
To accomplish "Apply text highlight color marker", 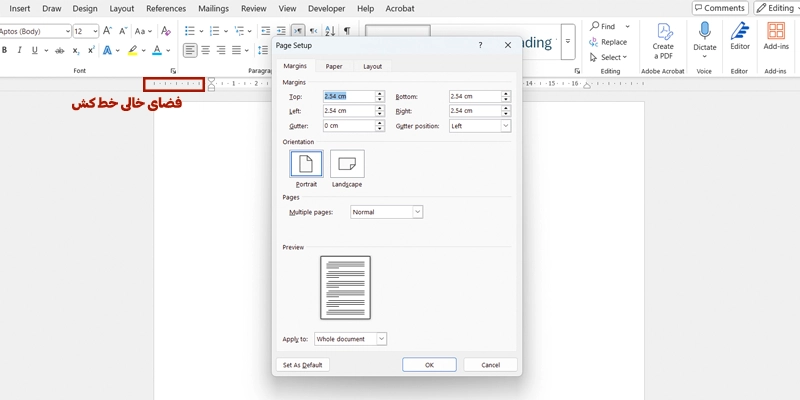I will pos(132,50).
